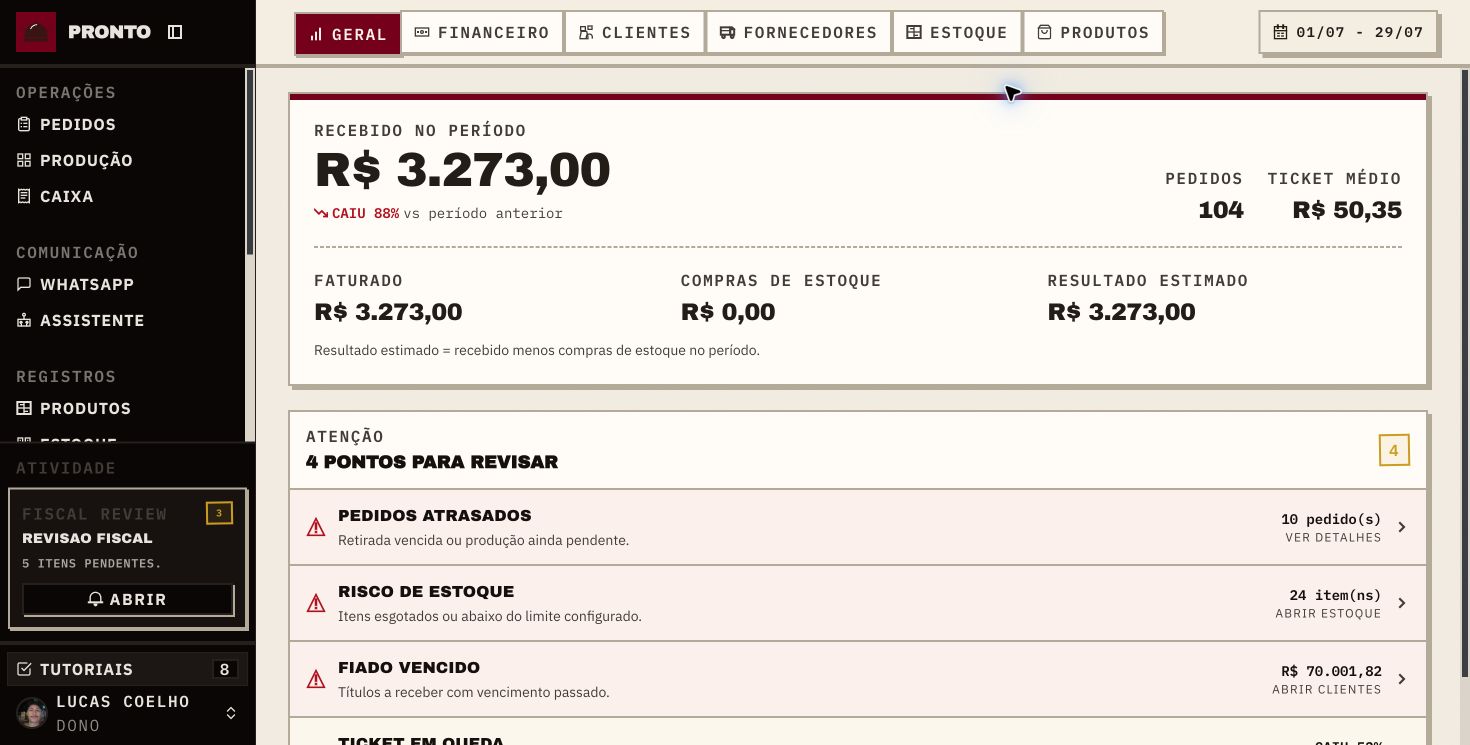Switch to the Clientes tab
This screenshot has width=1470, height=745.
click(x=635, y=33)
